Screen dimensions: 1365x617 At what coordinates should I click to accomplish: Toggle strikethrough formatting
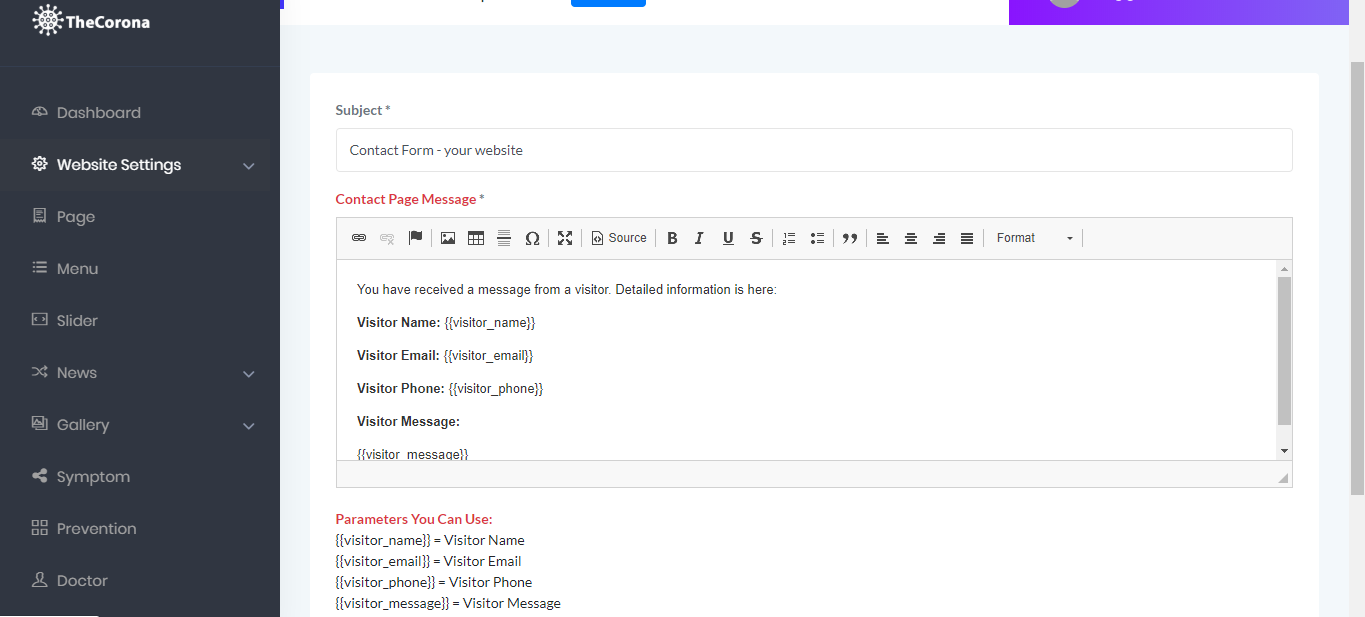756,238
